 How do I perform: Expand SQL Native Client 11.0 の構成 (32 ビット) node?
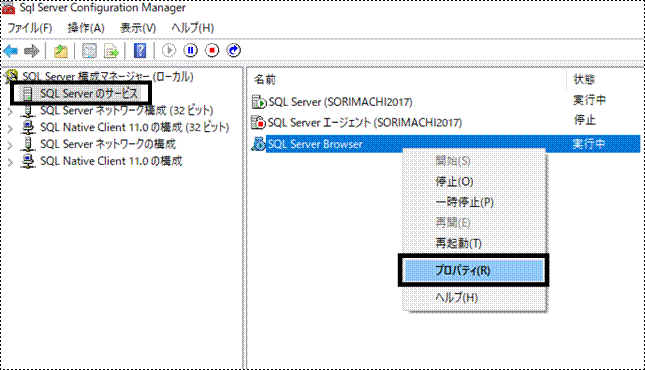pos(10,128)
